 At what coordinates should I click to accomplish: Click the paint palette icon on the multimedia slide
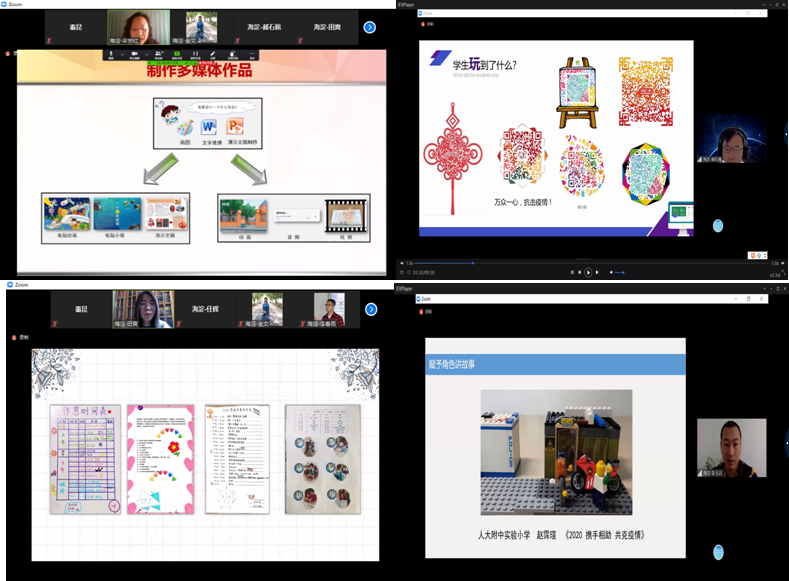pyautogui.click(x=185, y=128)
